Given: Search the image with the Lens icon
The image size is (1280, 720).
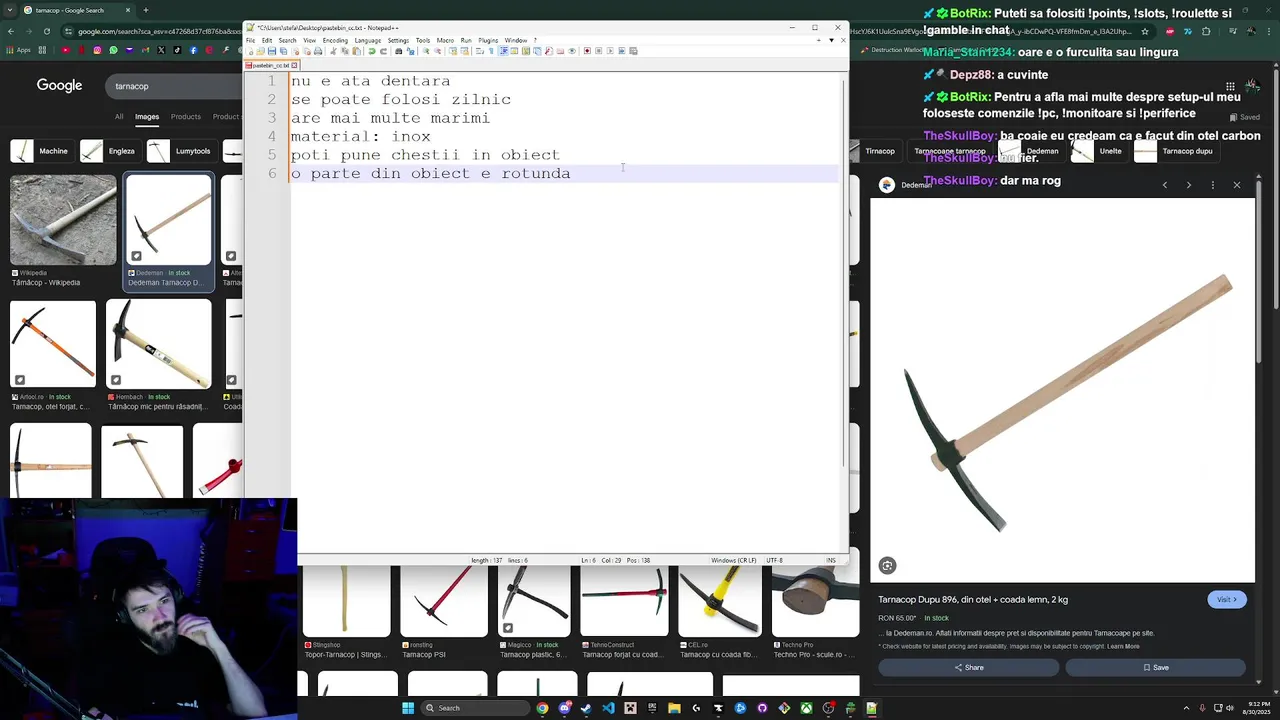Looking at the screenshot, I should tap(887, 565).
